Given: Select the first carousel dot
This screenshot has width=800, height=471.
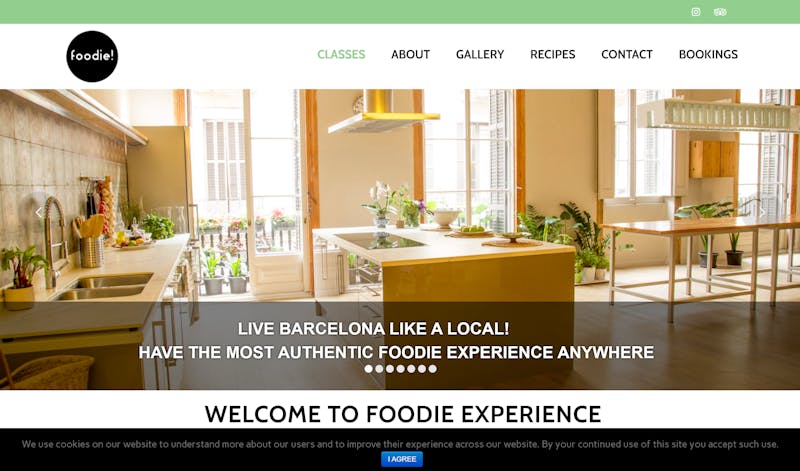Looking at the screenshot, I should [x=368, y=369].
